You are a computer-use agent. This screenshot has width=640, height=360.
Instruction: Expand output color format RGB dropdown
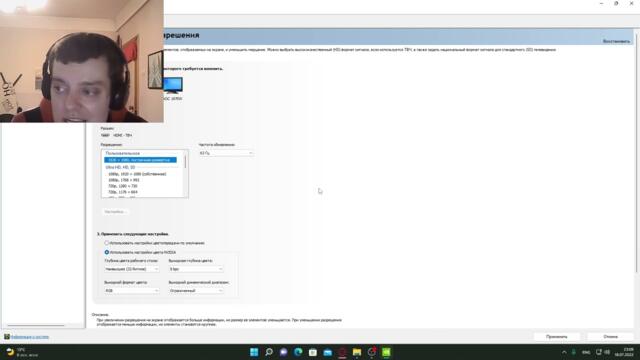(131, 291)
